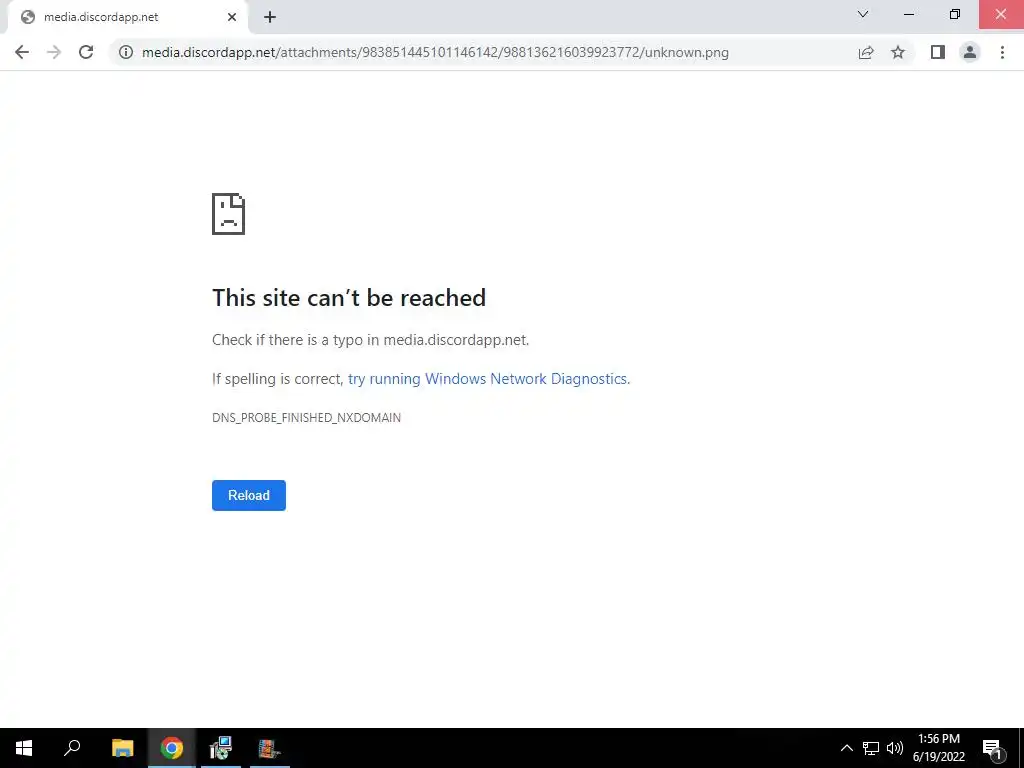Image resolution: width=1024 pixels, height=768 pixels.
Task: Close the media.discordapp.net tab
Action: pyautogui.click(x=232, y=18)
